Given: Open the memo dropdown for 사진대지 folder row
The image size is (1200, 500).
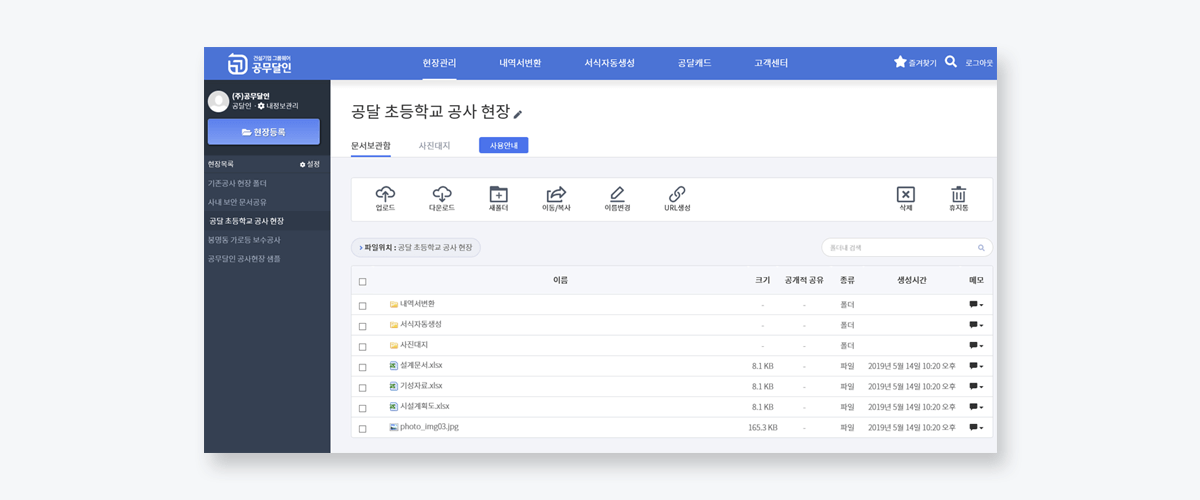Looking at the screenshot, I should [976, 346].
